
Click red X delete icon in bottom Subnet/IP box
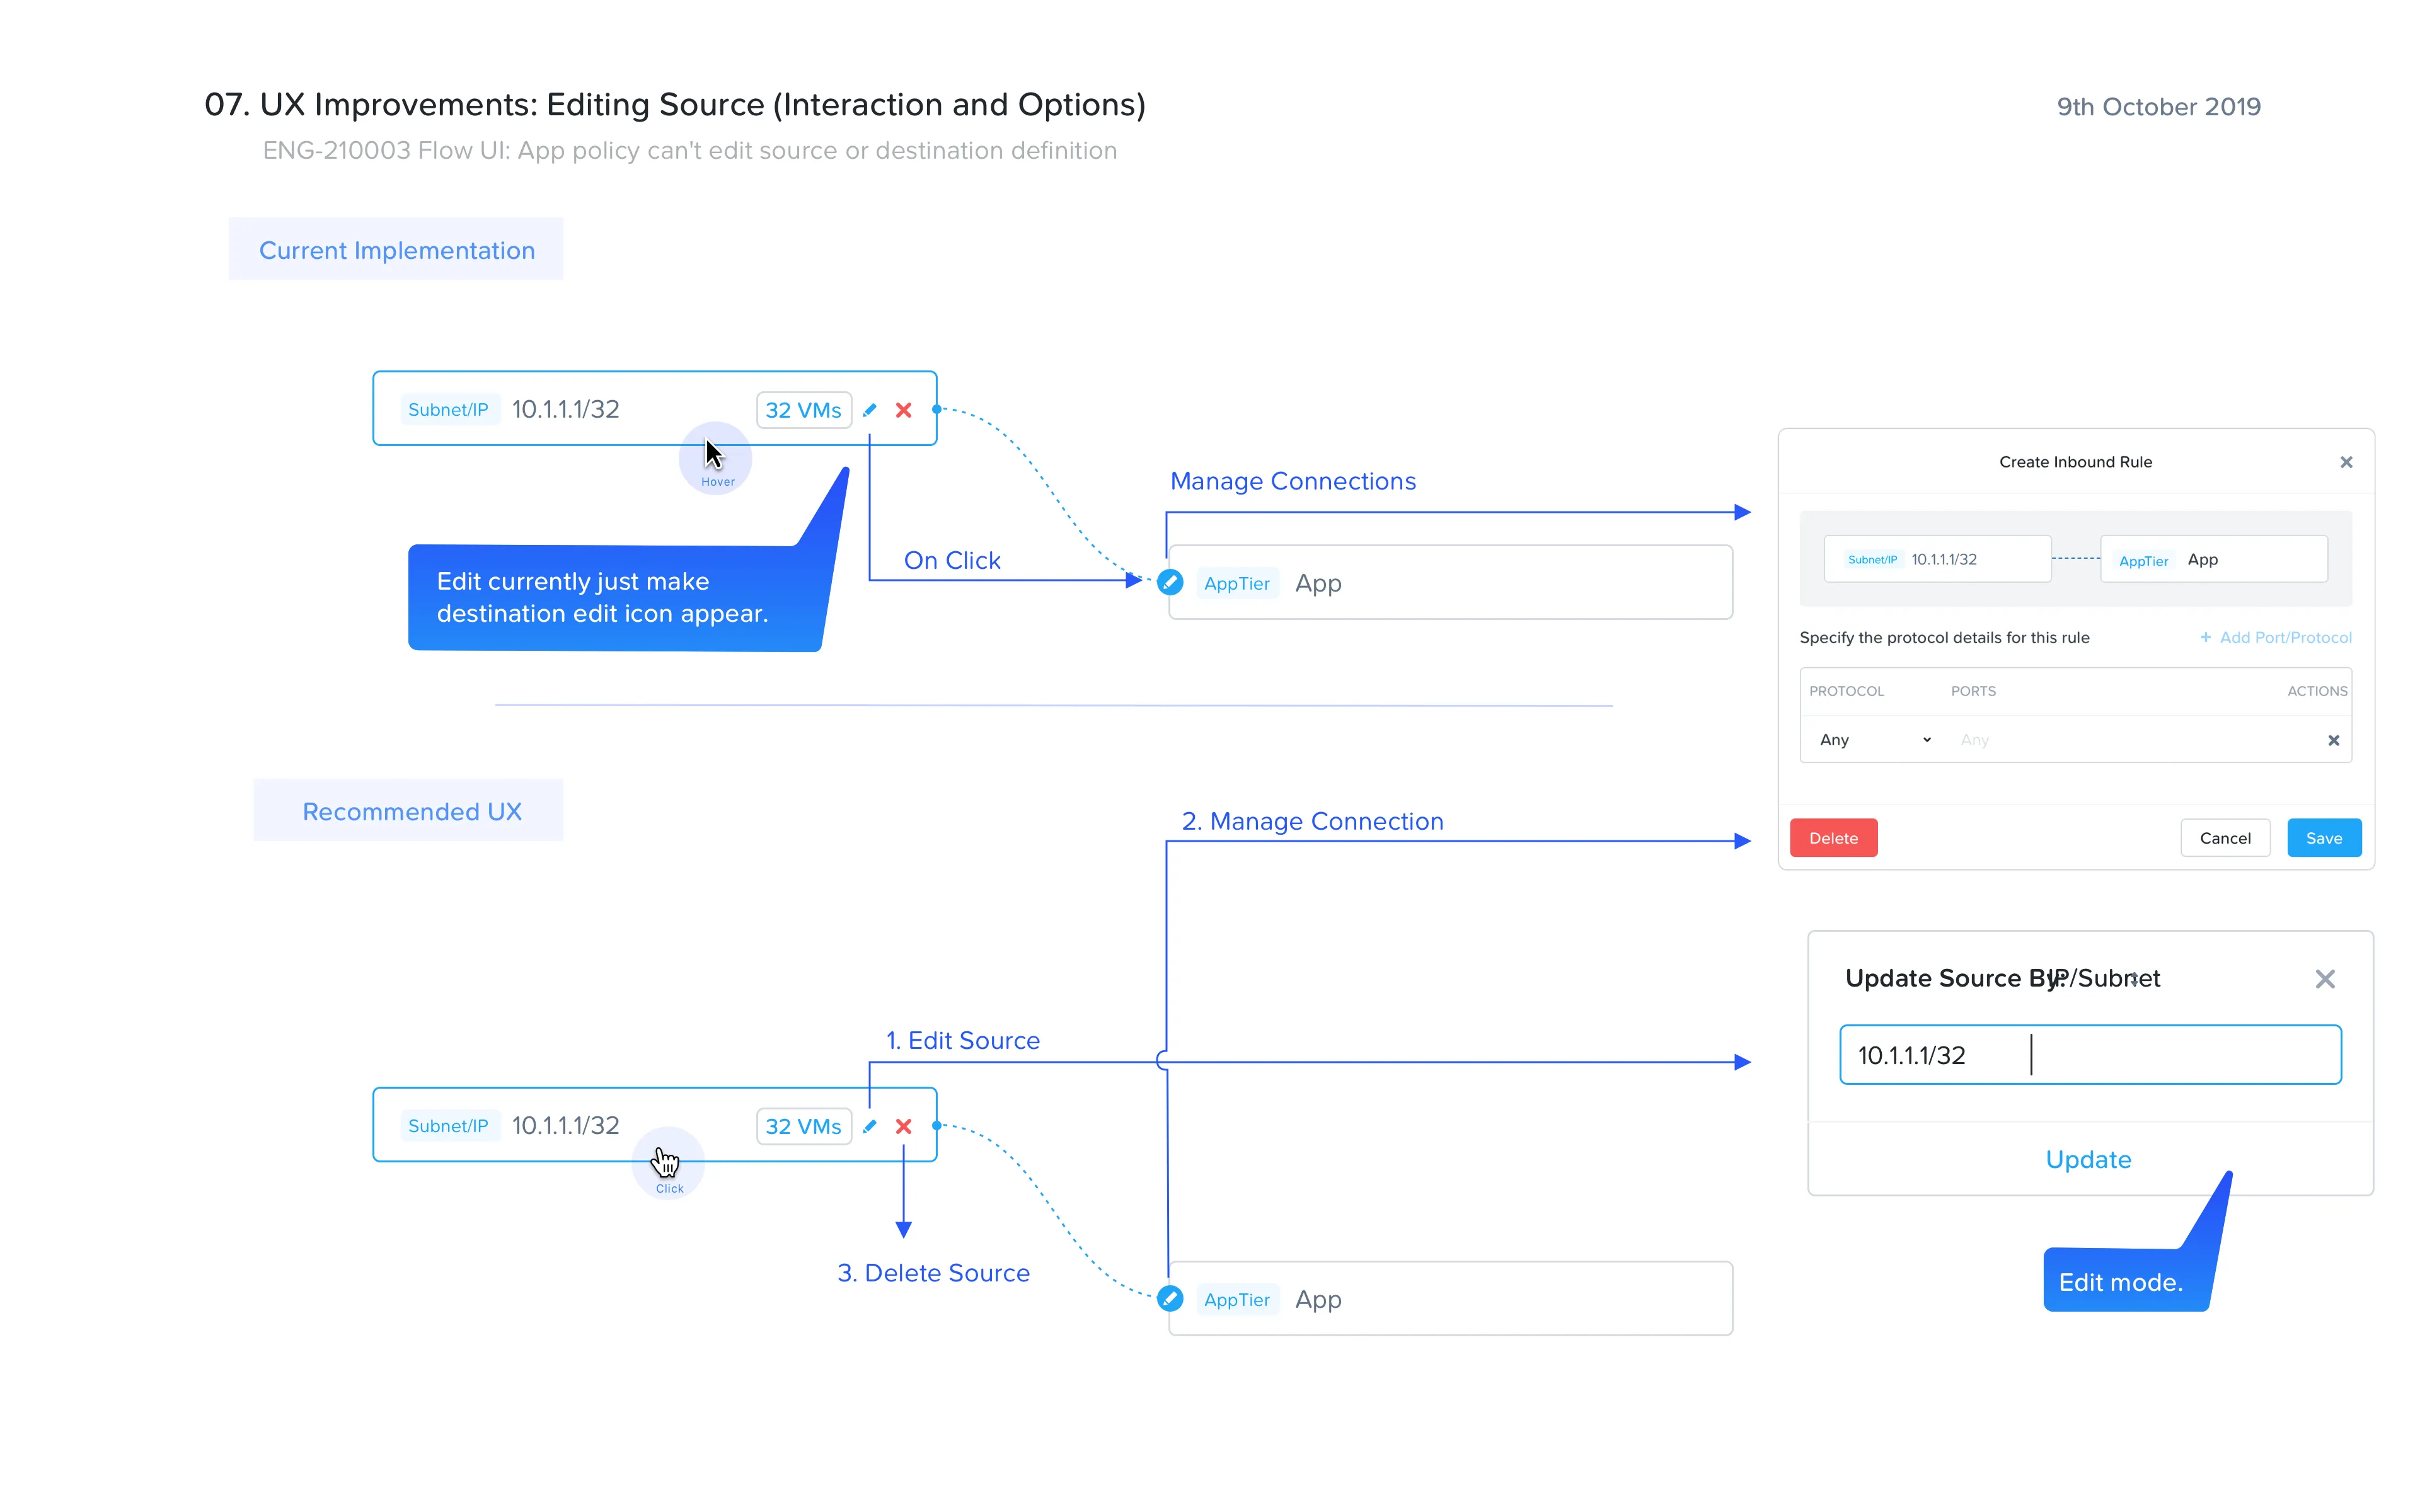point(903,1126)
